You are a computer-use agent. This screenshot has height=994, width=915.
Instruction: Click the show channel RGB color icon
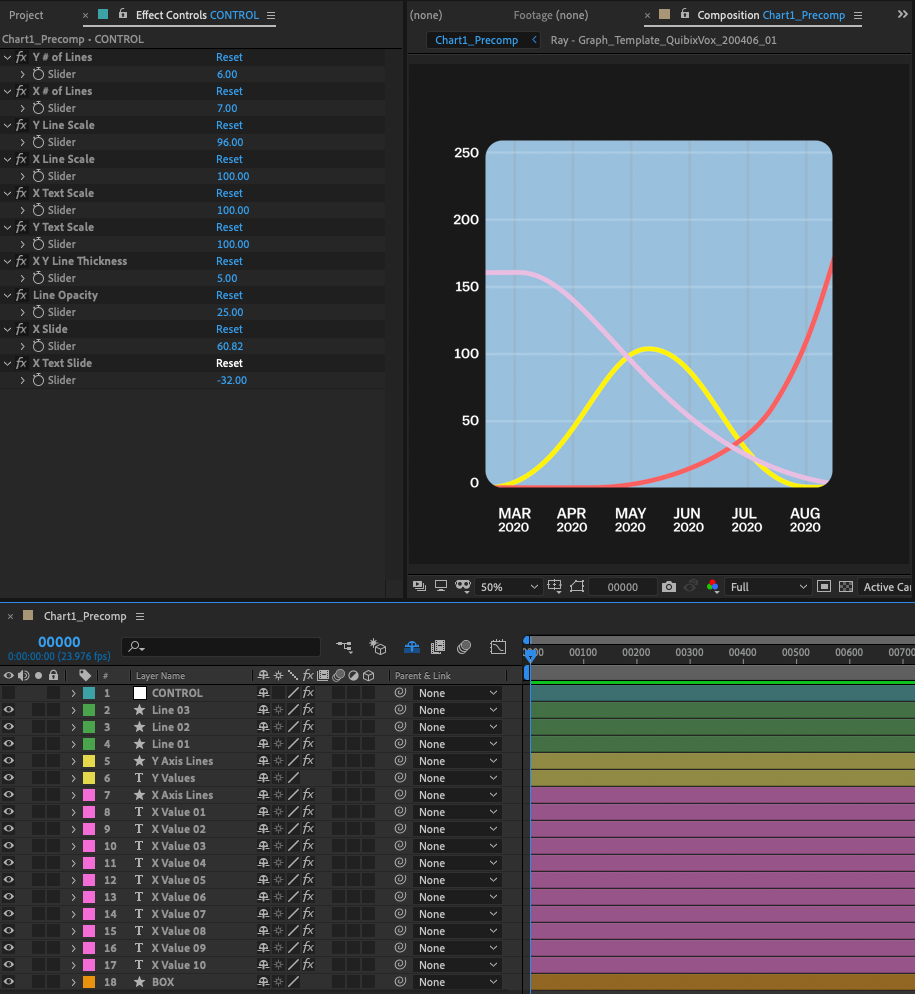coord(712,587)
